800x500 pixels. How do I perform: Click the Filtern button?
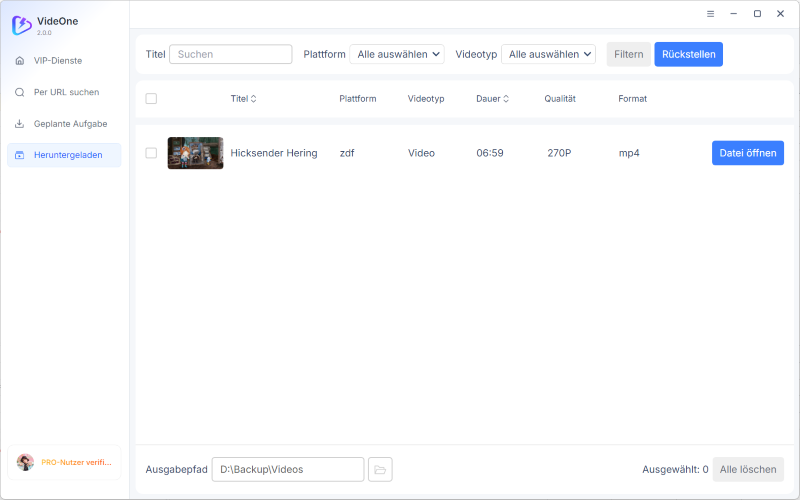[x=629, y=54]
